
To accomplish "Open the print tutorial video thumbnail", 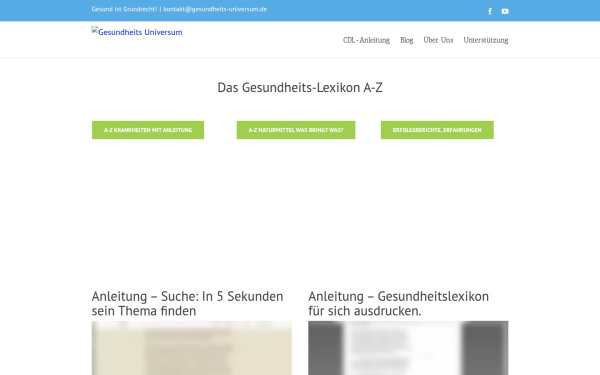I will point(408,348).
